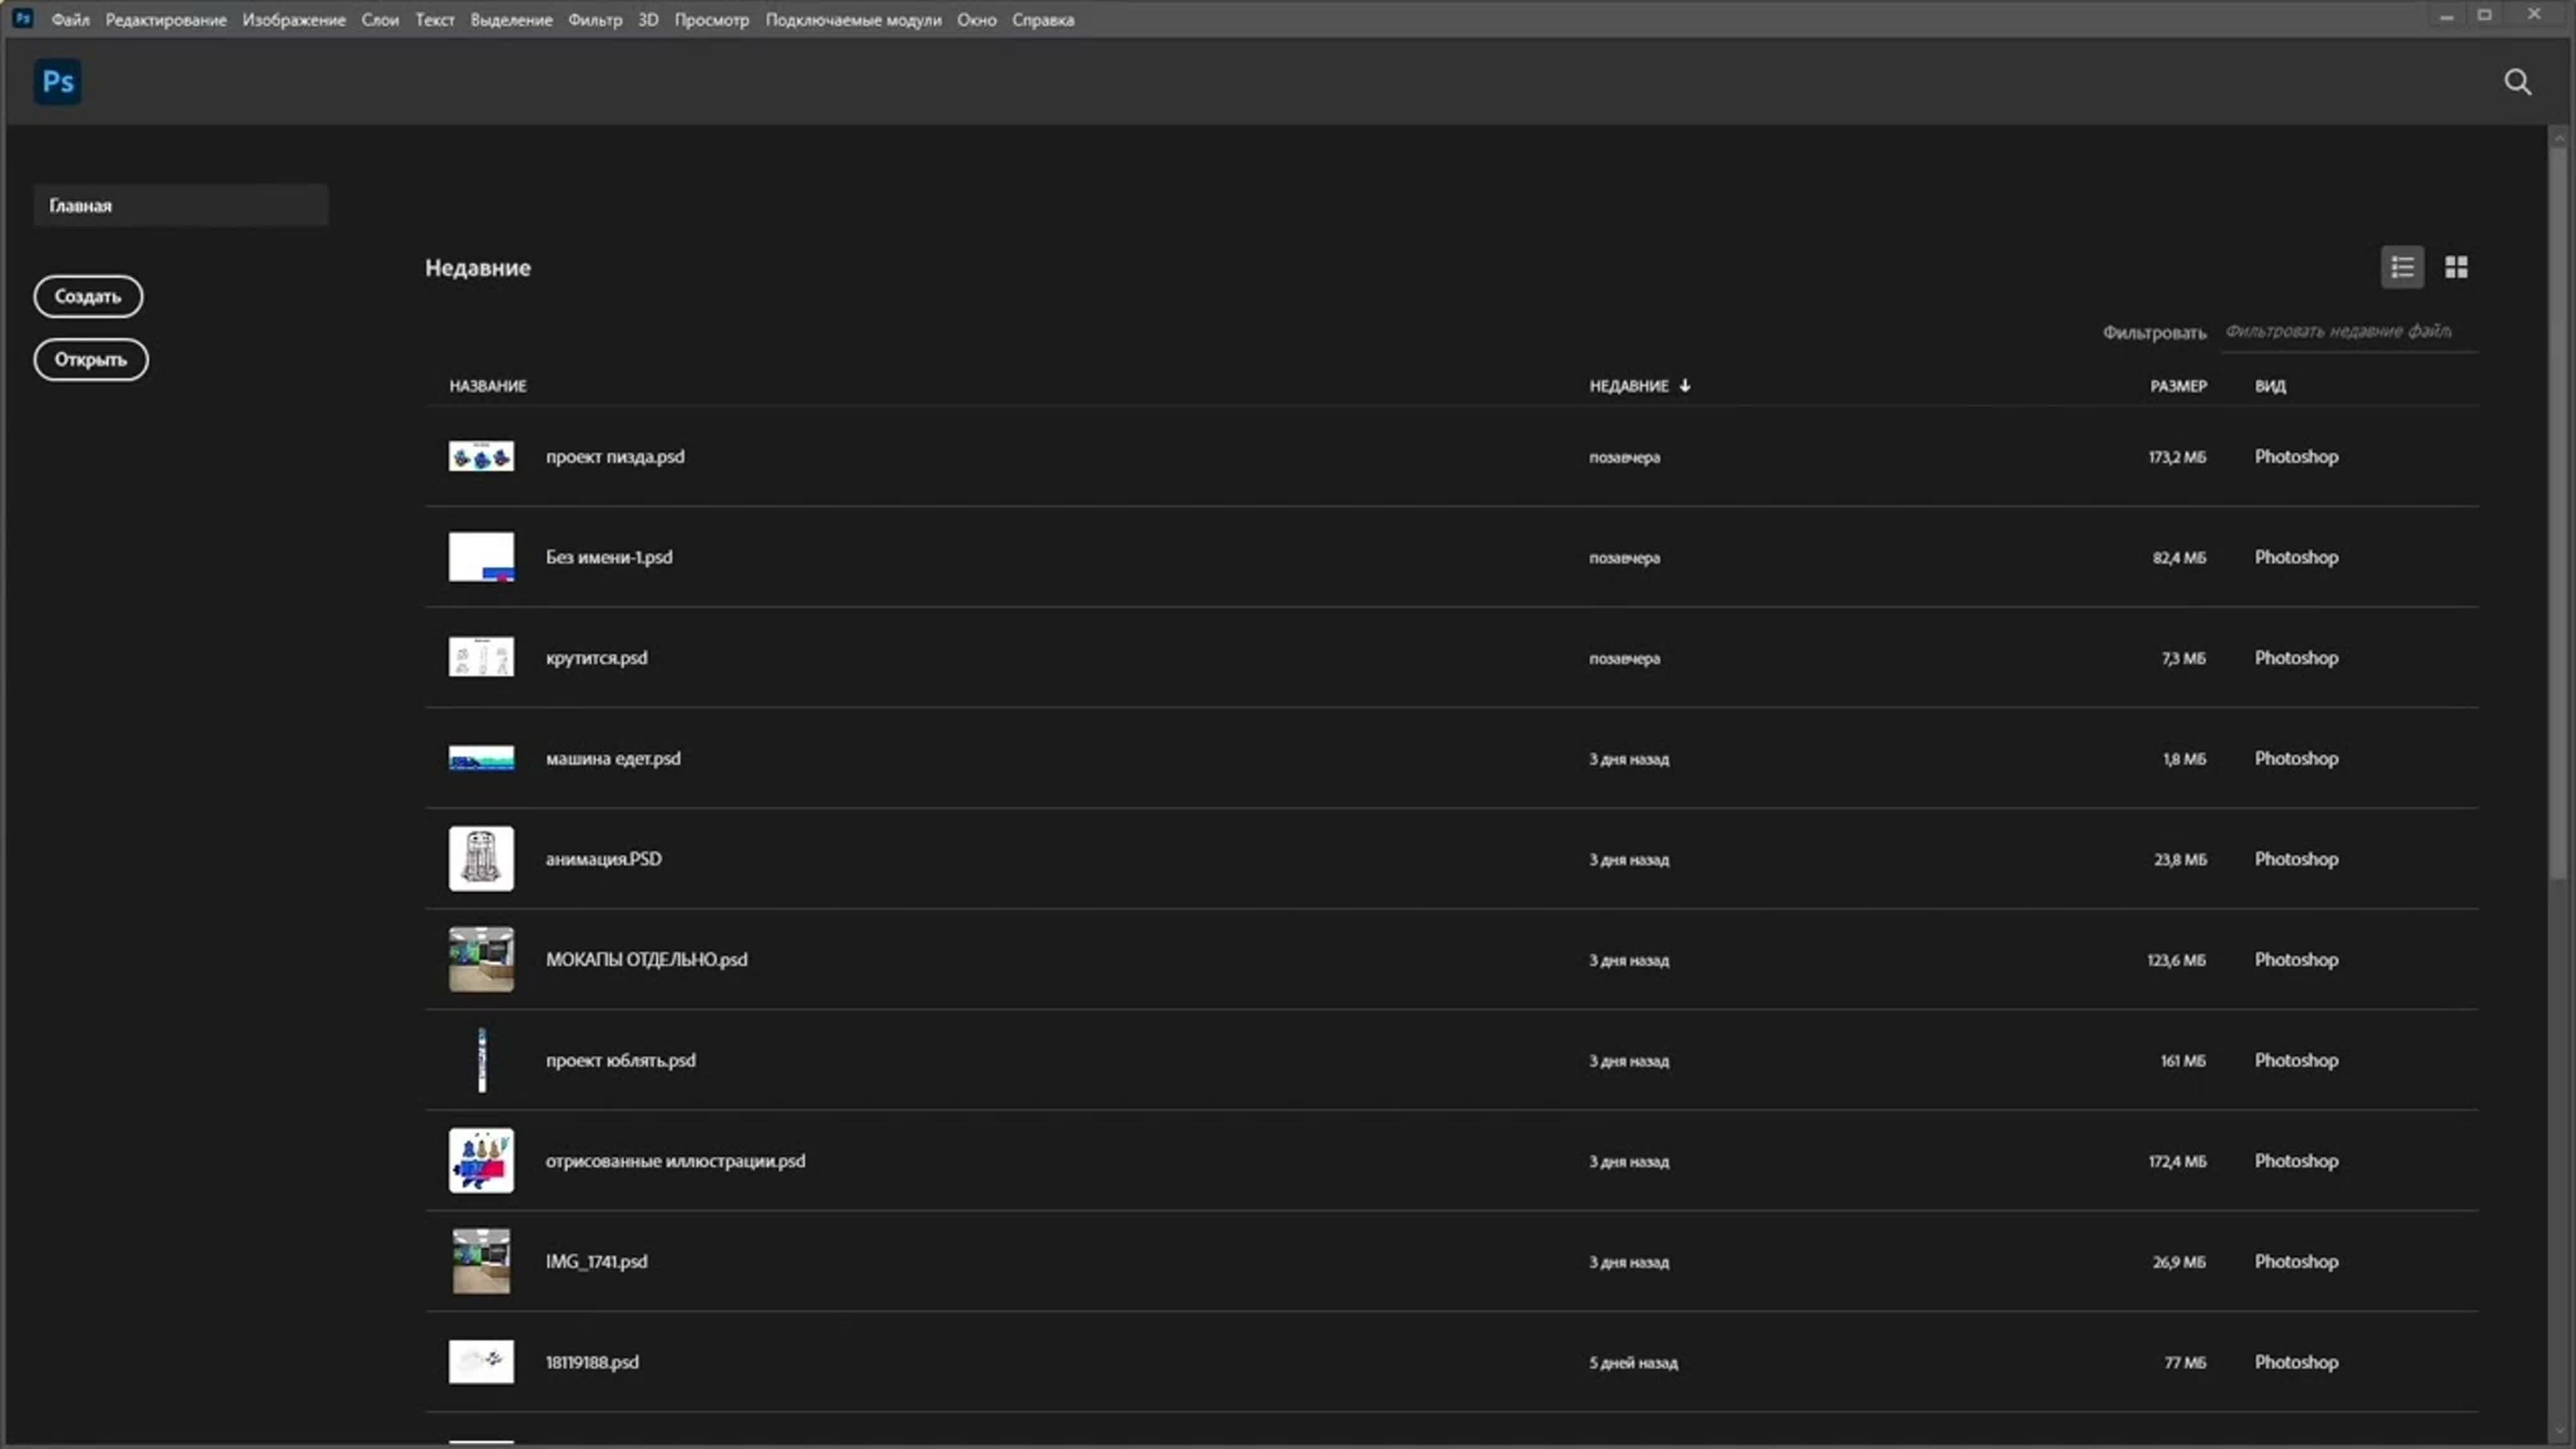Image resolution: width=2576 pixels, height=1449 pixels.
Task: Open the Фильтр menu
Action: point(595,20)
